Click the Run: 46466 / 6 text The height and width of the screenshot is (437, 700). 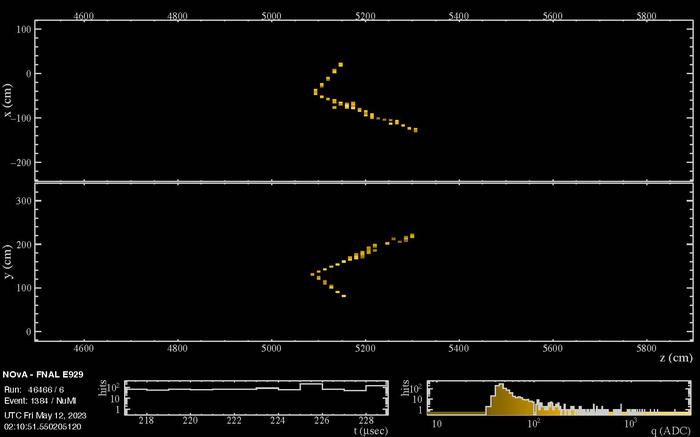[35, 386]
